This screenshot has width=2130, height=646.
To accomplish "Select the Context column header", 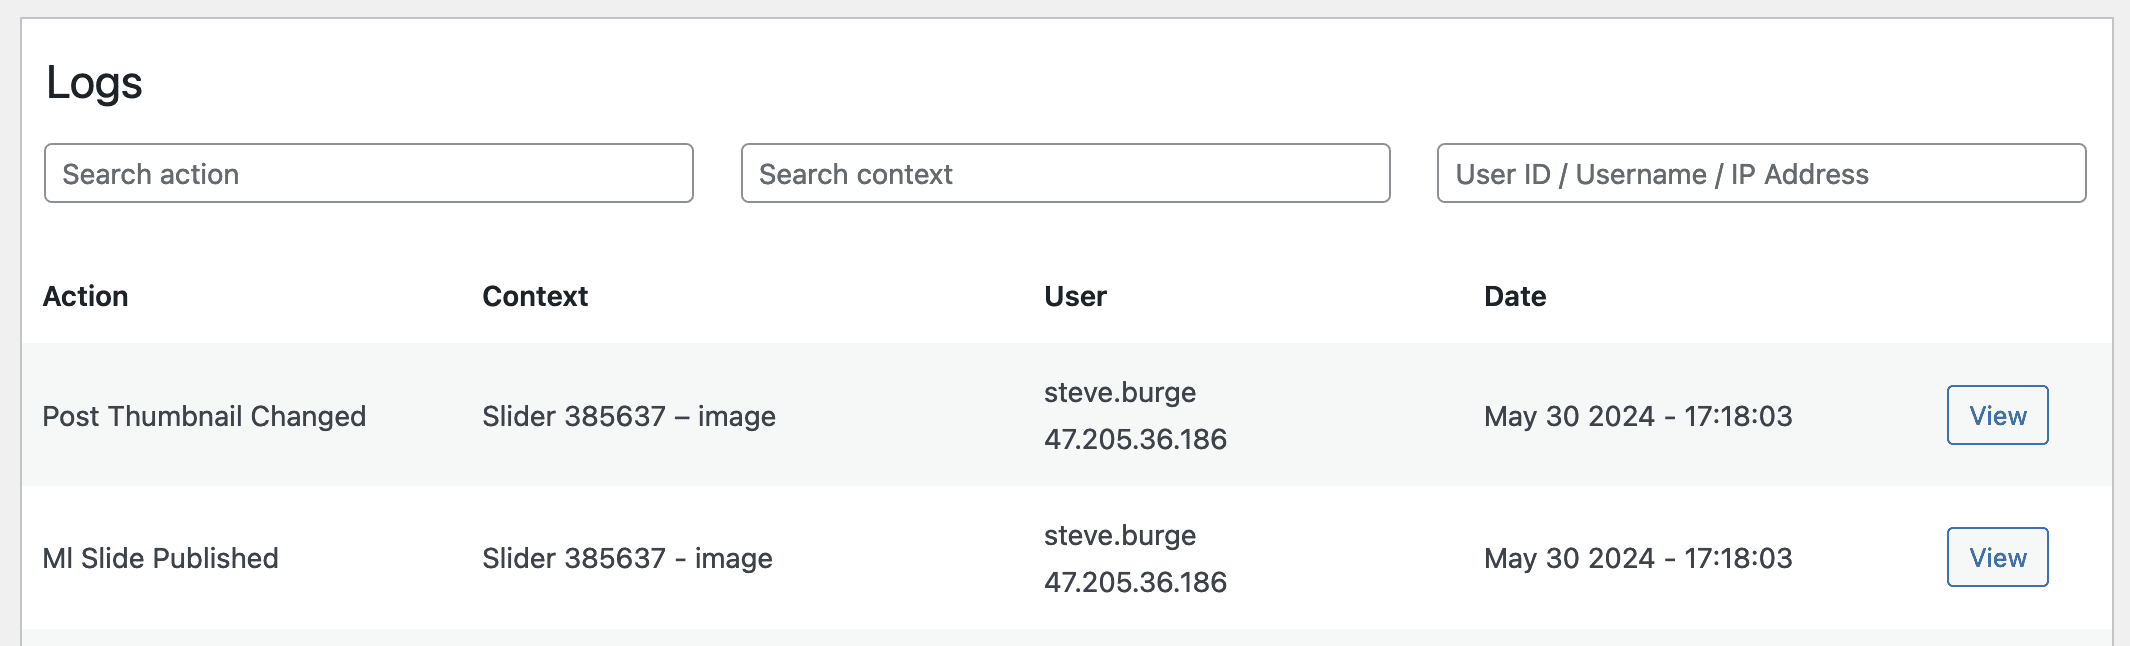I will click(535, 297).
